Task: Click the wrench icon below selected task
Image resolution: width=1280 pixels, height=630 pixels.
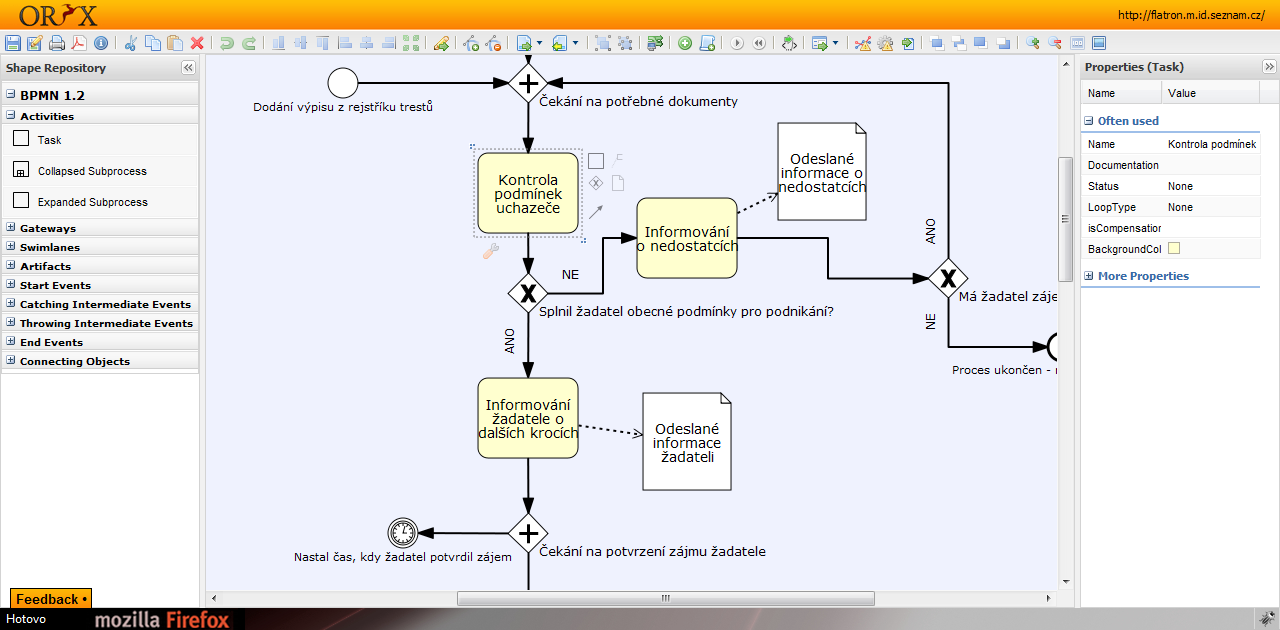Action: pos(490,252)
